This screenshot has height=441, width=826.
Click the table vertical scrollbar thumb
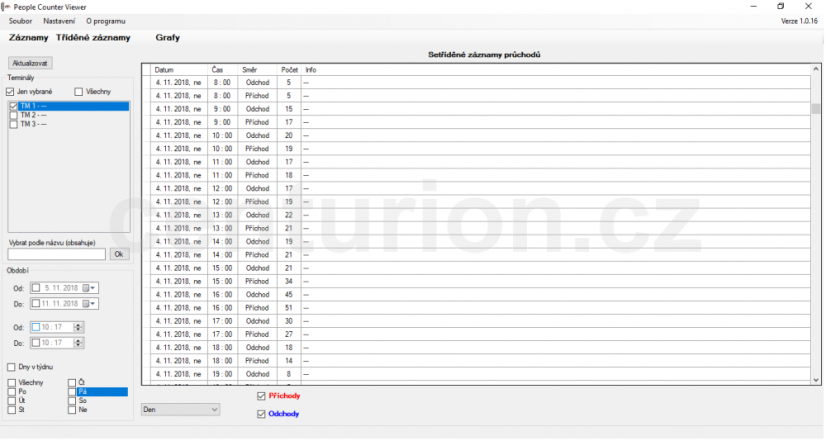pyautogui.click(x=816, y=109)
